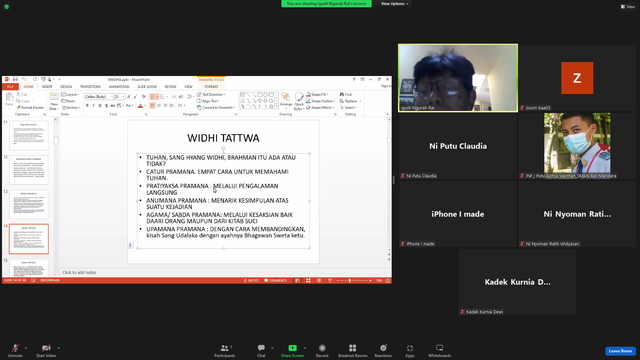The image size is (640, 360).
Task: Toggle bullet list formatting
Action: pyautogui.click(x=153, y=97)
